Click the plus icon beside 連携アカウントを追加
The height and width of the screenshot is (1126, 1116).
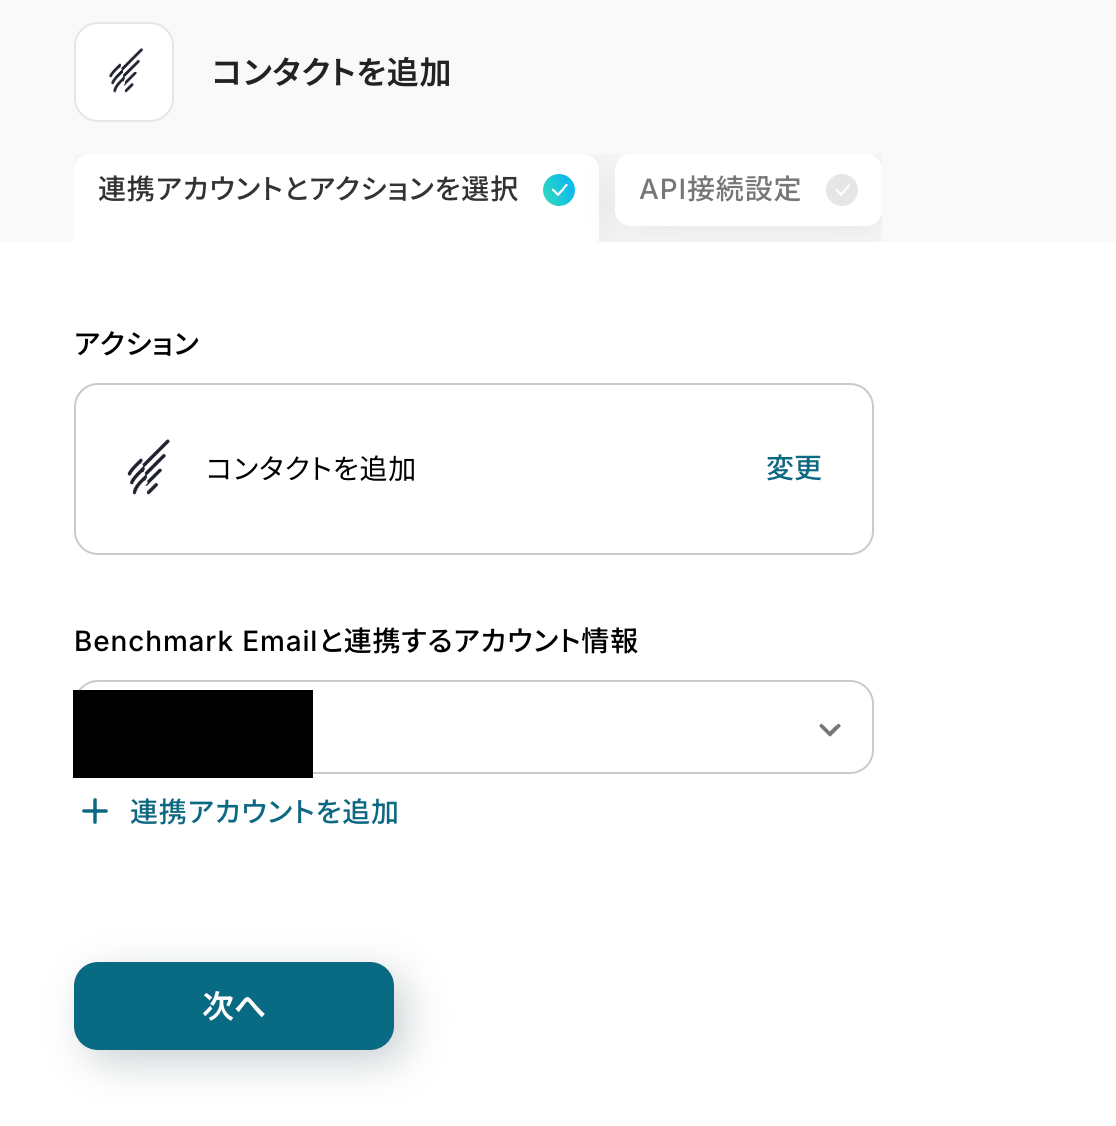click(x=95, y=811)
